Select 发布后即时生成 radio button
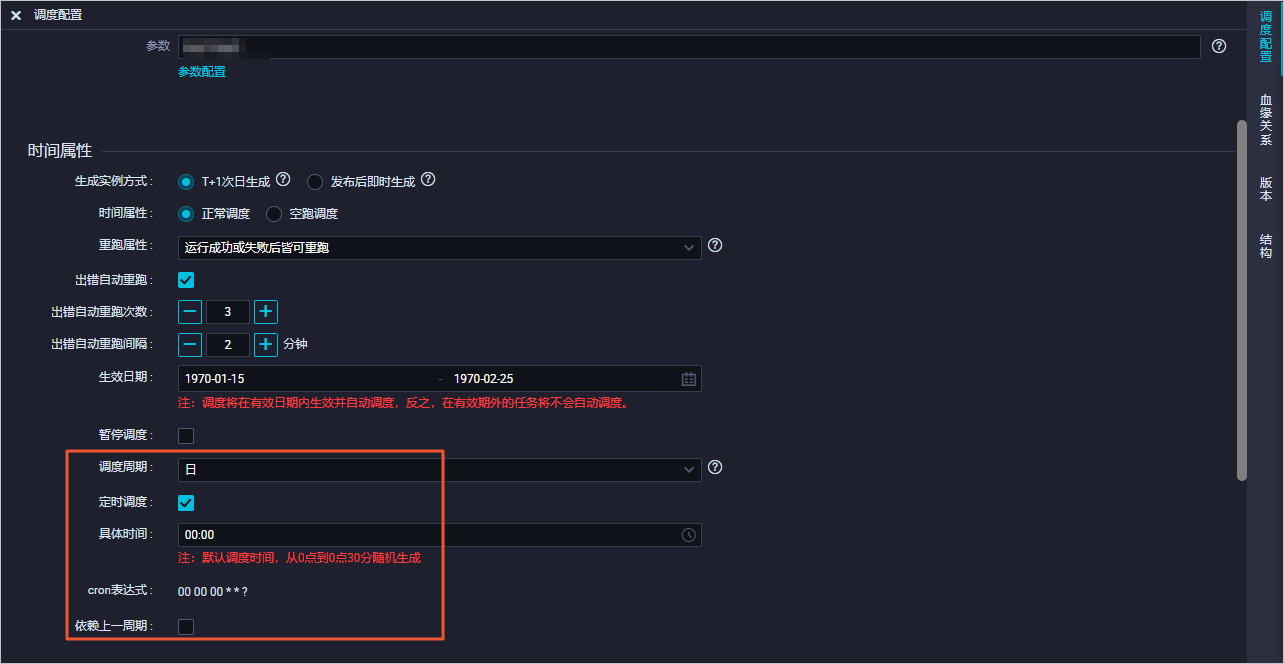Viewport: 1284px width, 664px height. pyautogui.click(x=315, y=182)
